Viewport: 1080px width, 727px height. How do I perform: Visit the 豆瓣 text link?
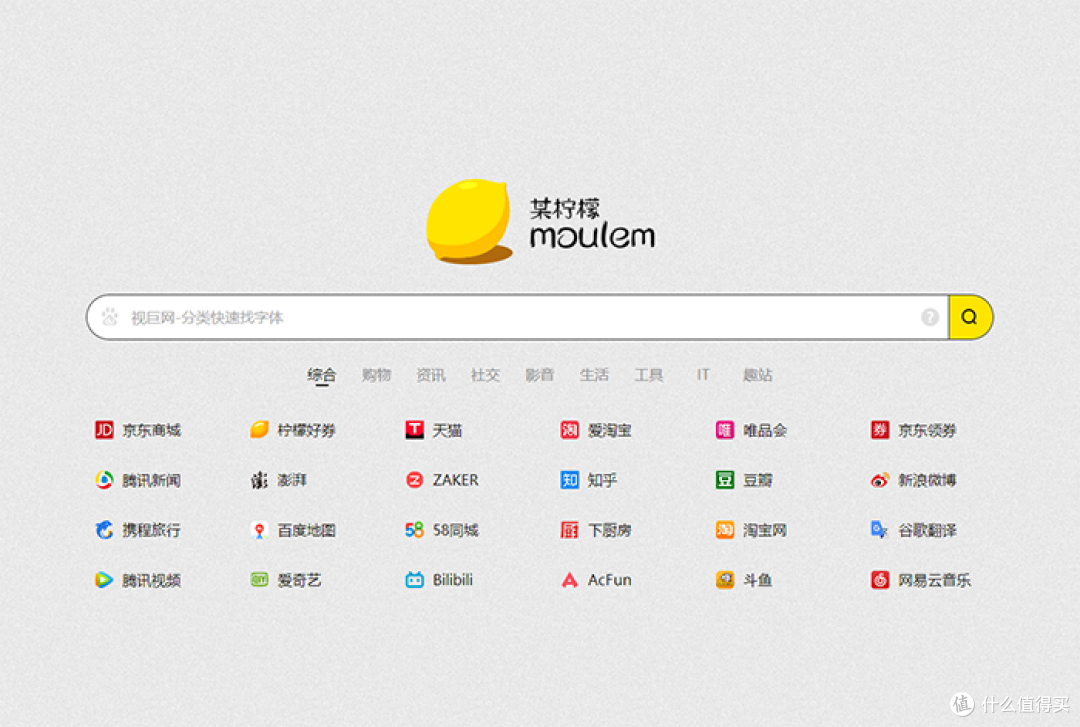point(758,480)
